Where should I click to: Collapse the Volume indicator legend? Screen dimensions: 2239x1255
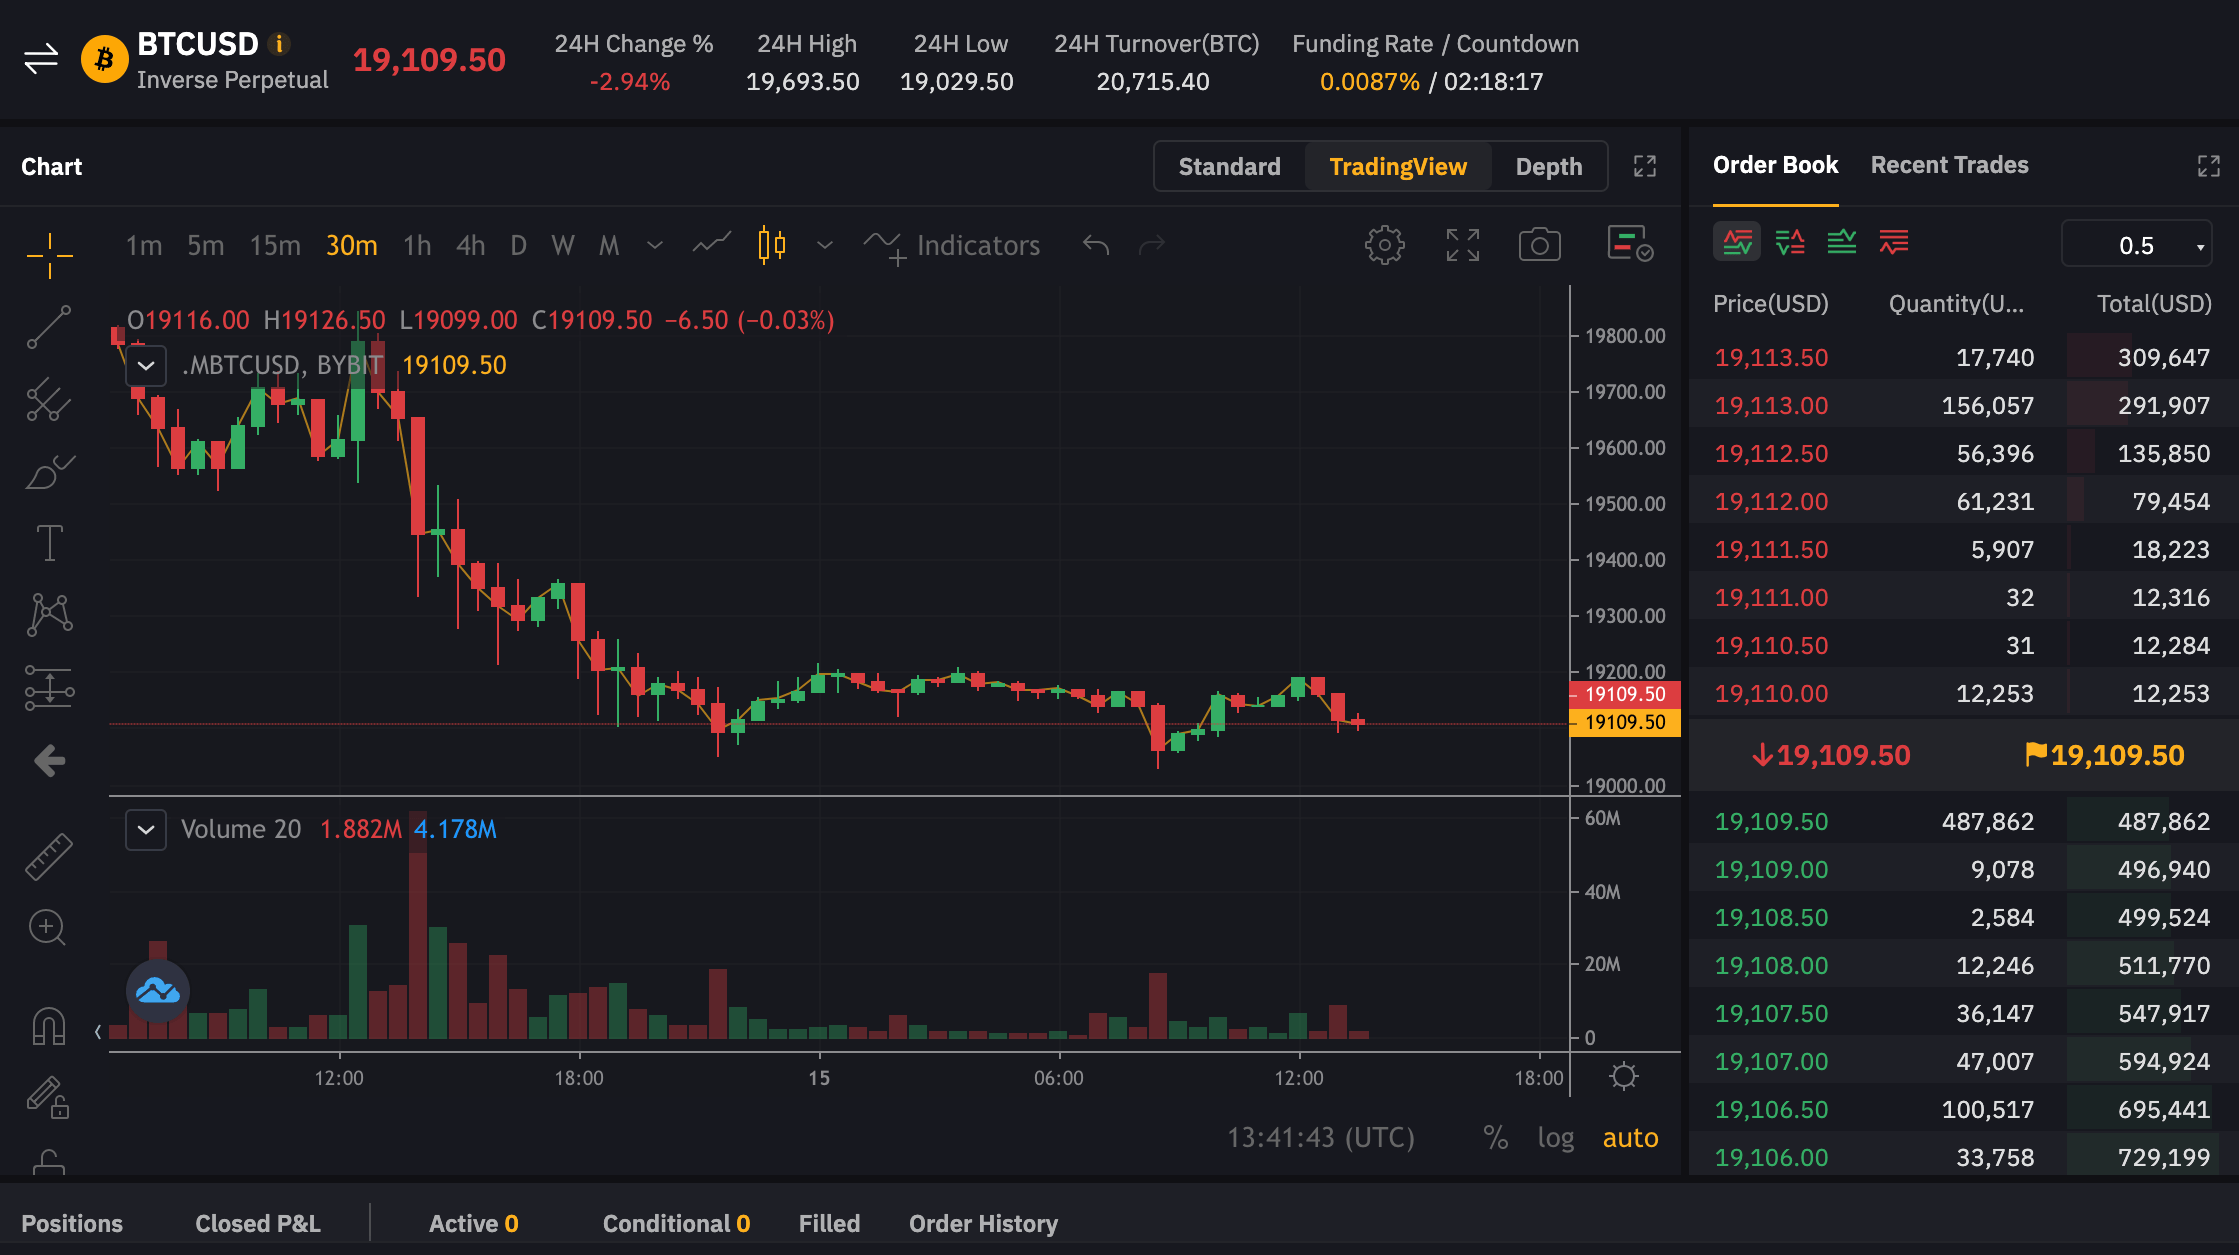(x=146, y=830)
